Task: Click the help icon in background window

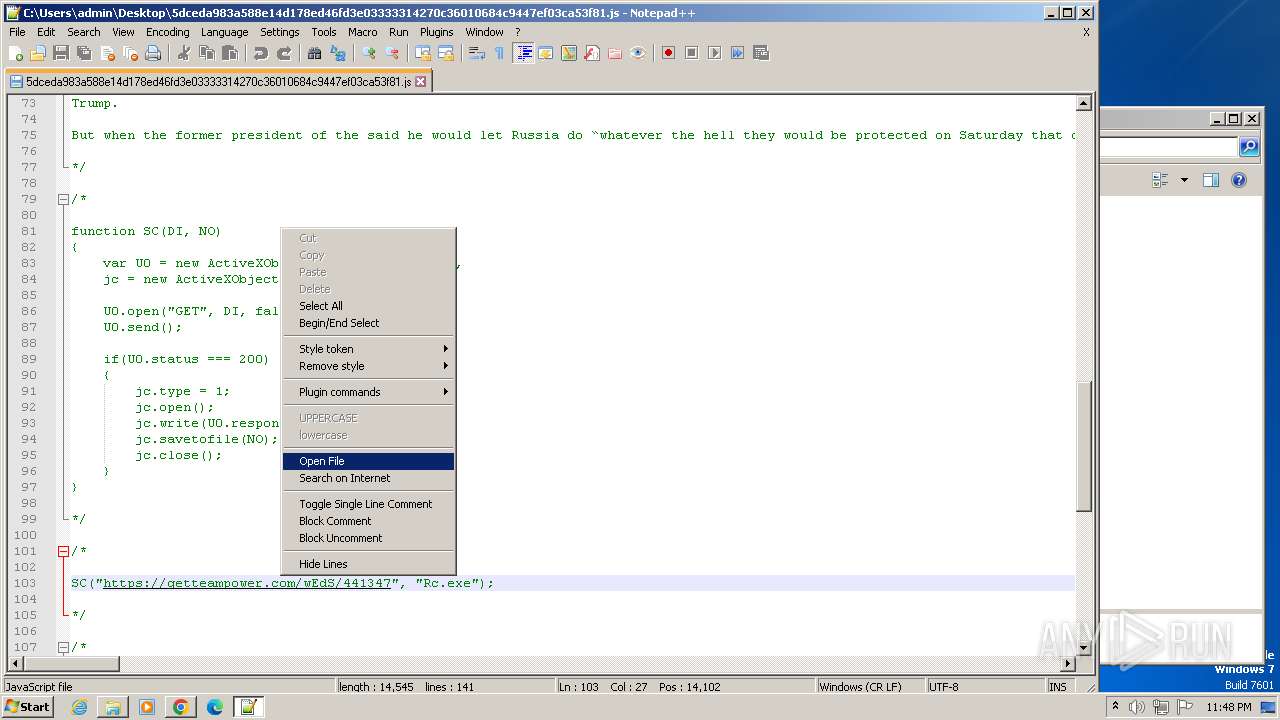Action: [x=1238, y=180]
